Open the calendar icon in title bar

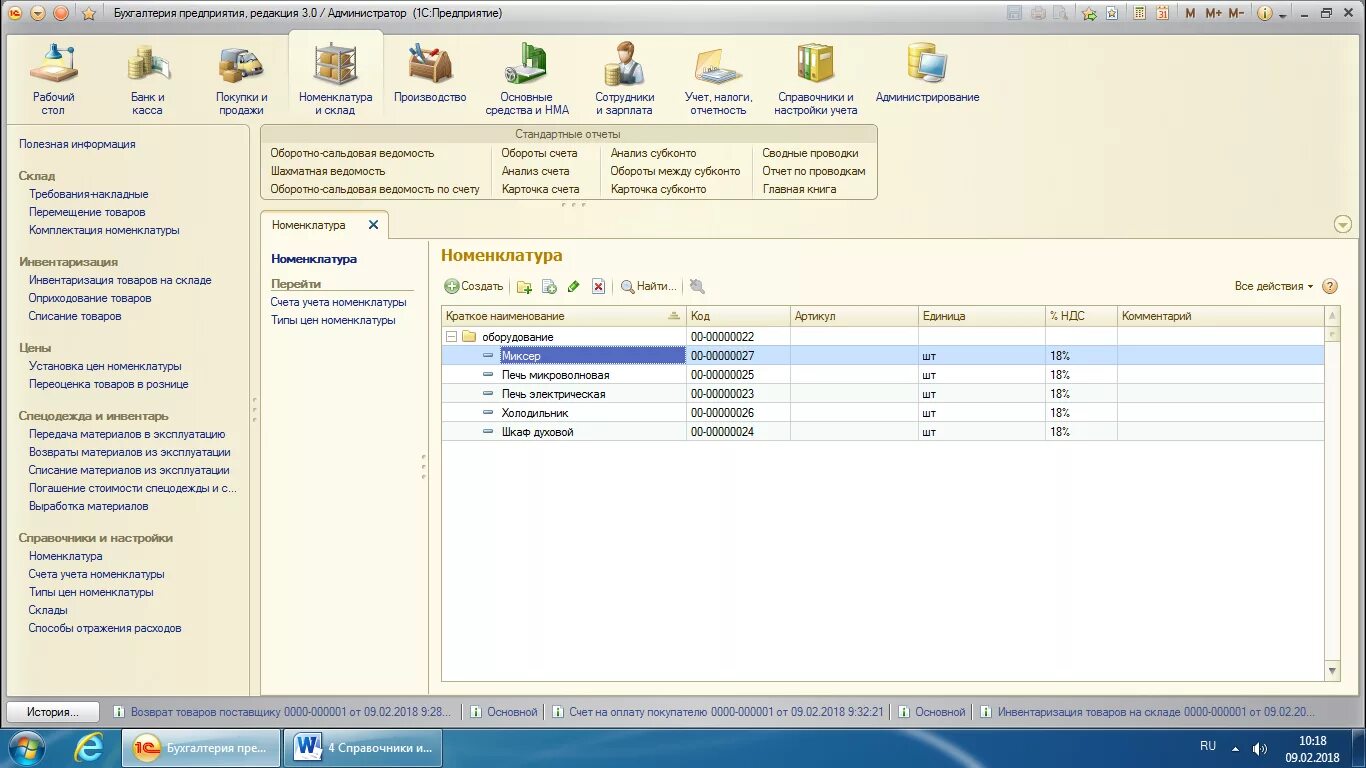pyautogui.click(x=1162, y=13)
